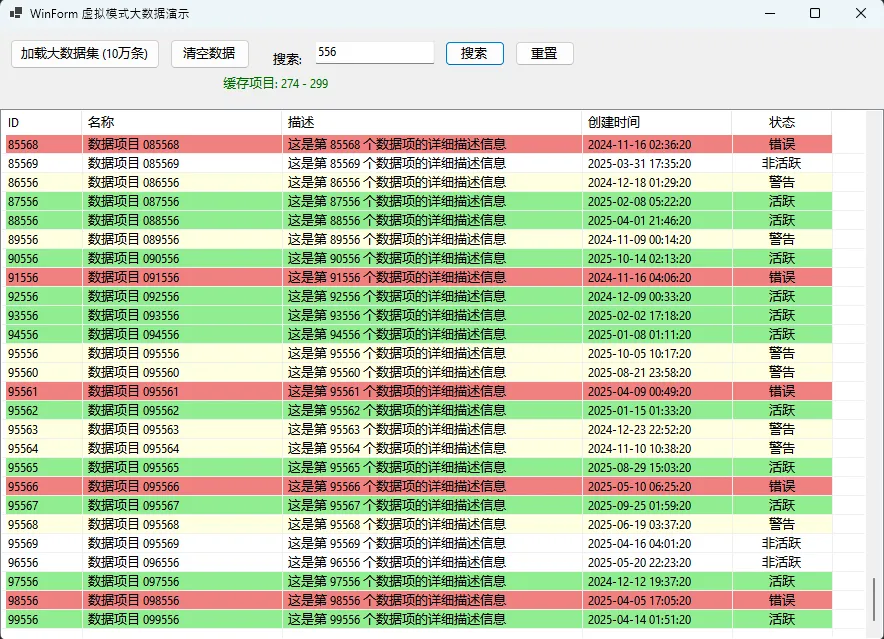Click 加载大数据集 (10万条) button
This screenshot has width=884, height=639.
pos(85,54)
